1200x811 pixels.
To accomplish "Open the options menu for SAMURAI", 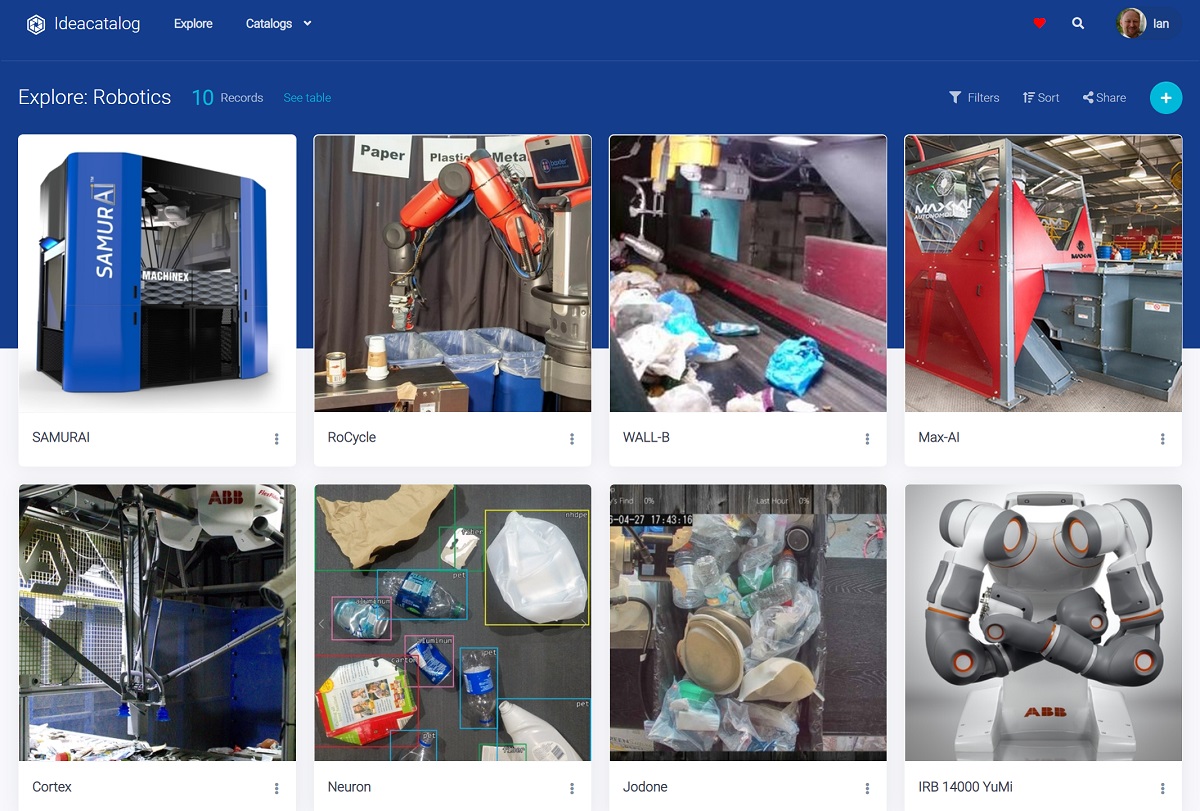I will click(x=275, y=438).
